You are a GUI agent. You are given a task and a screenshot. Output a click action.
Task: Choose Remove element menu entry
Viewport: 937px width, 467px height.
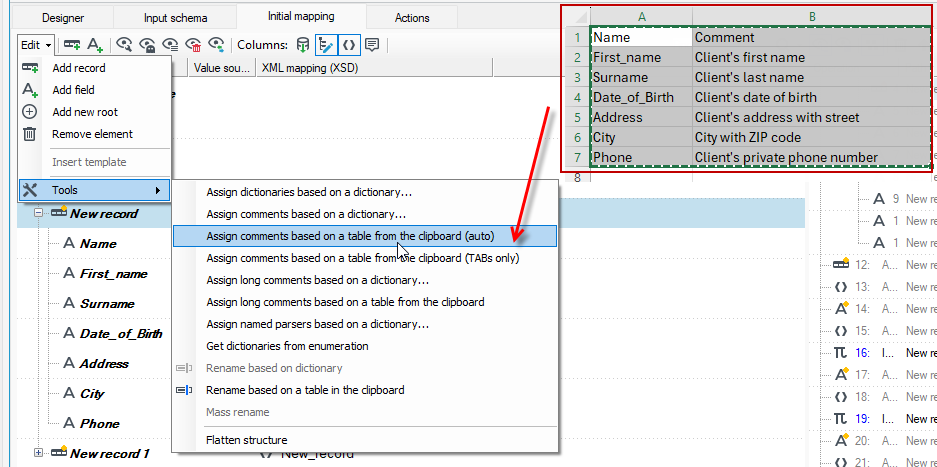[x=94, y=134]
